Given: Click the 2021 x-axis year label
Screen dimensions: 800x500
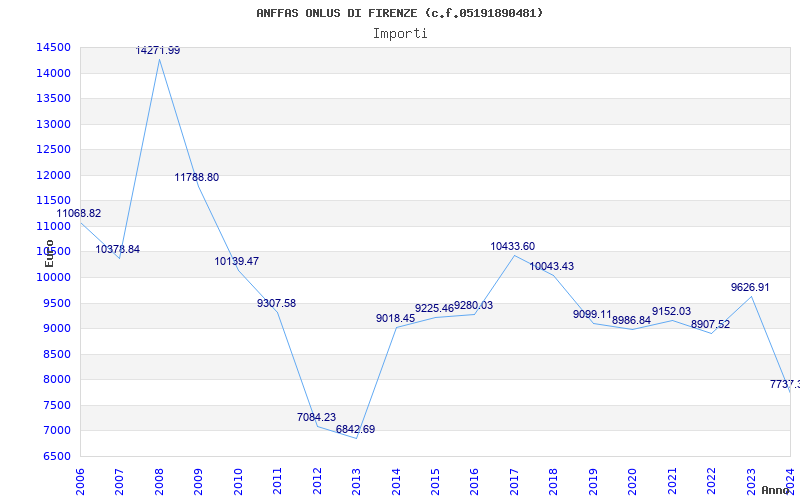Looking at the screenshot, I should [x=672, y=481].
